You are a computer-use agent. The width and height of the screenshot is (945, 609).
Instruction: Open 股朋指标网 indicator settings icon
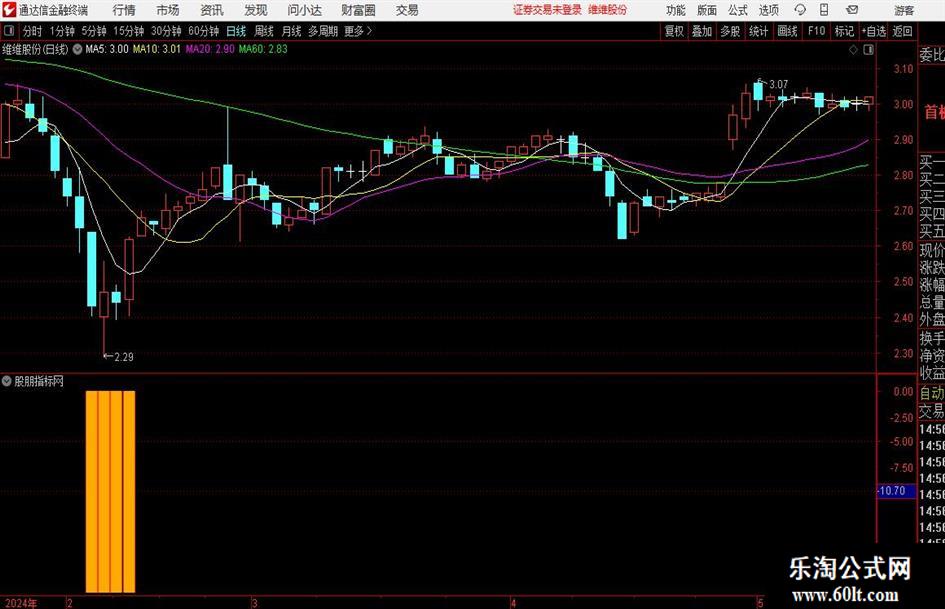pyautogui.click(x=7, y=381)
